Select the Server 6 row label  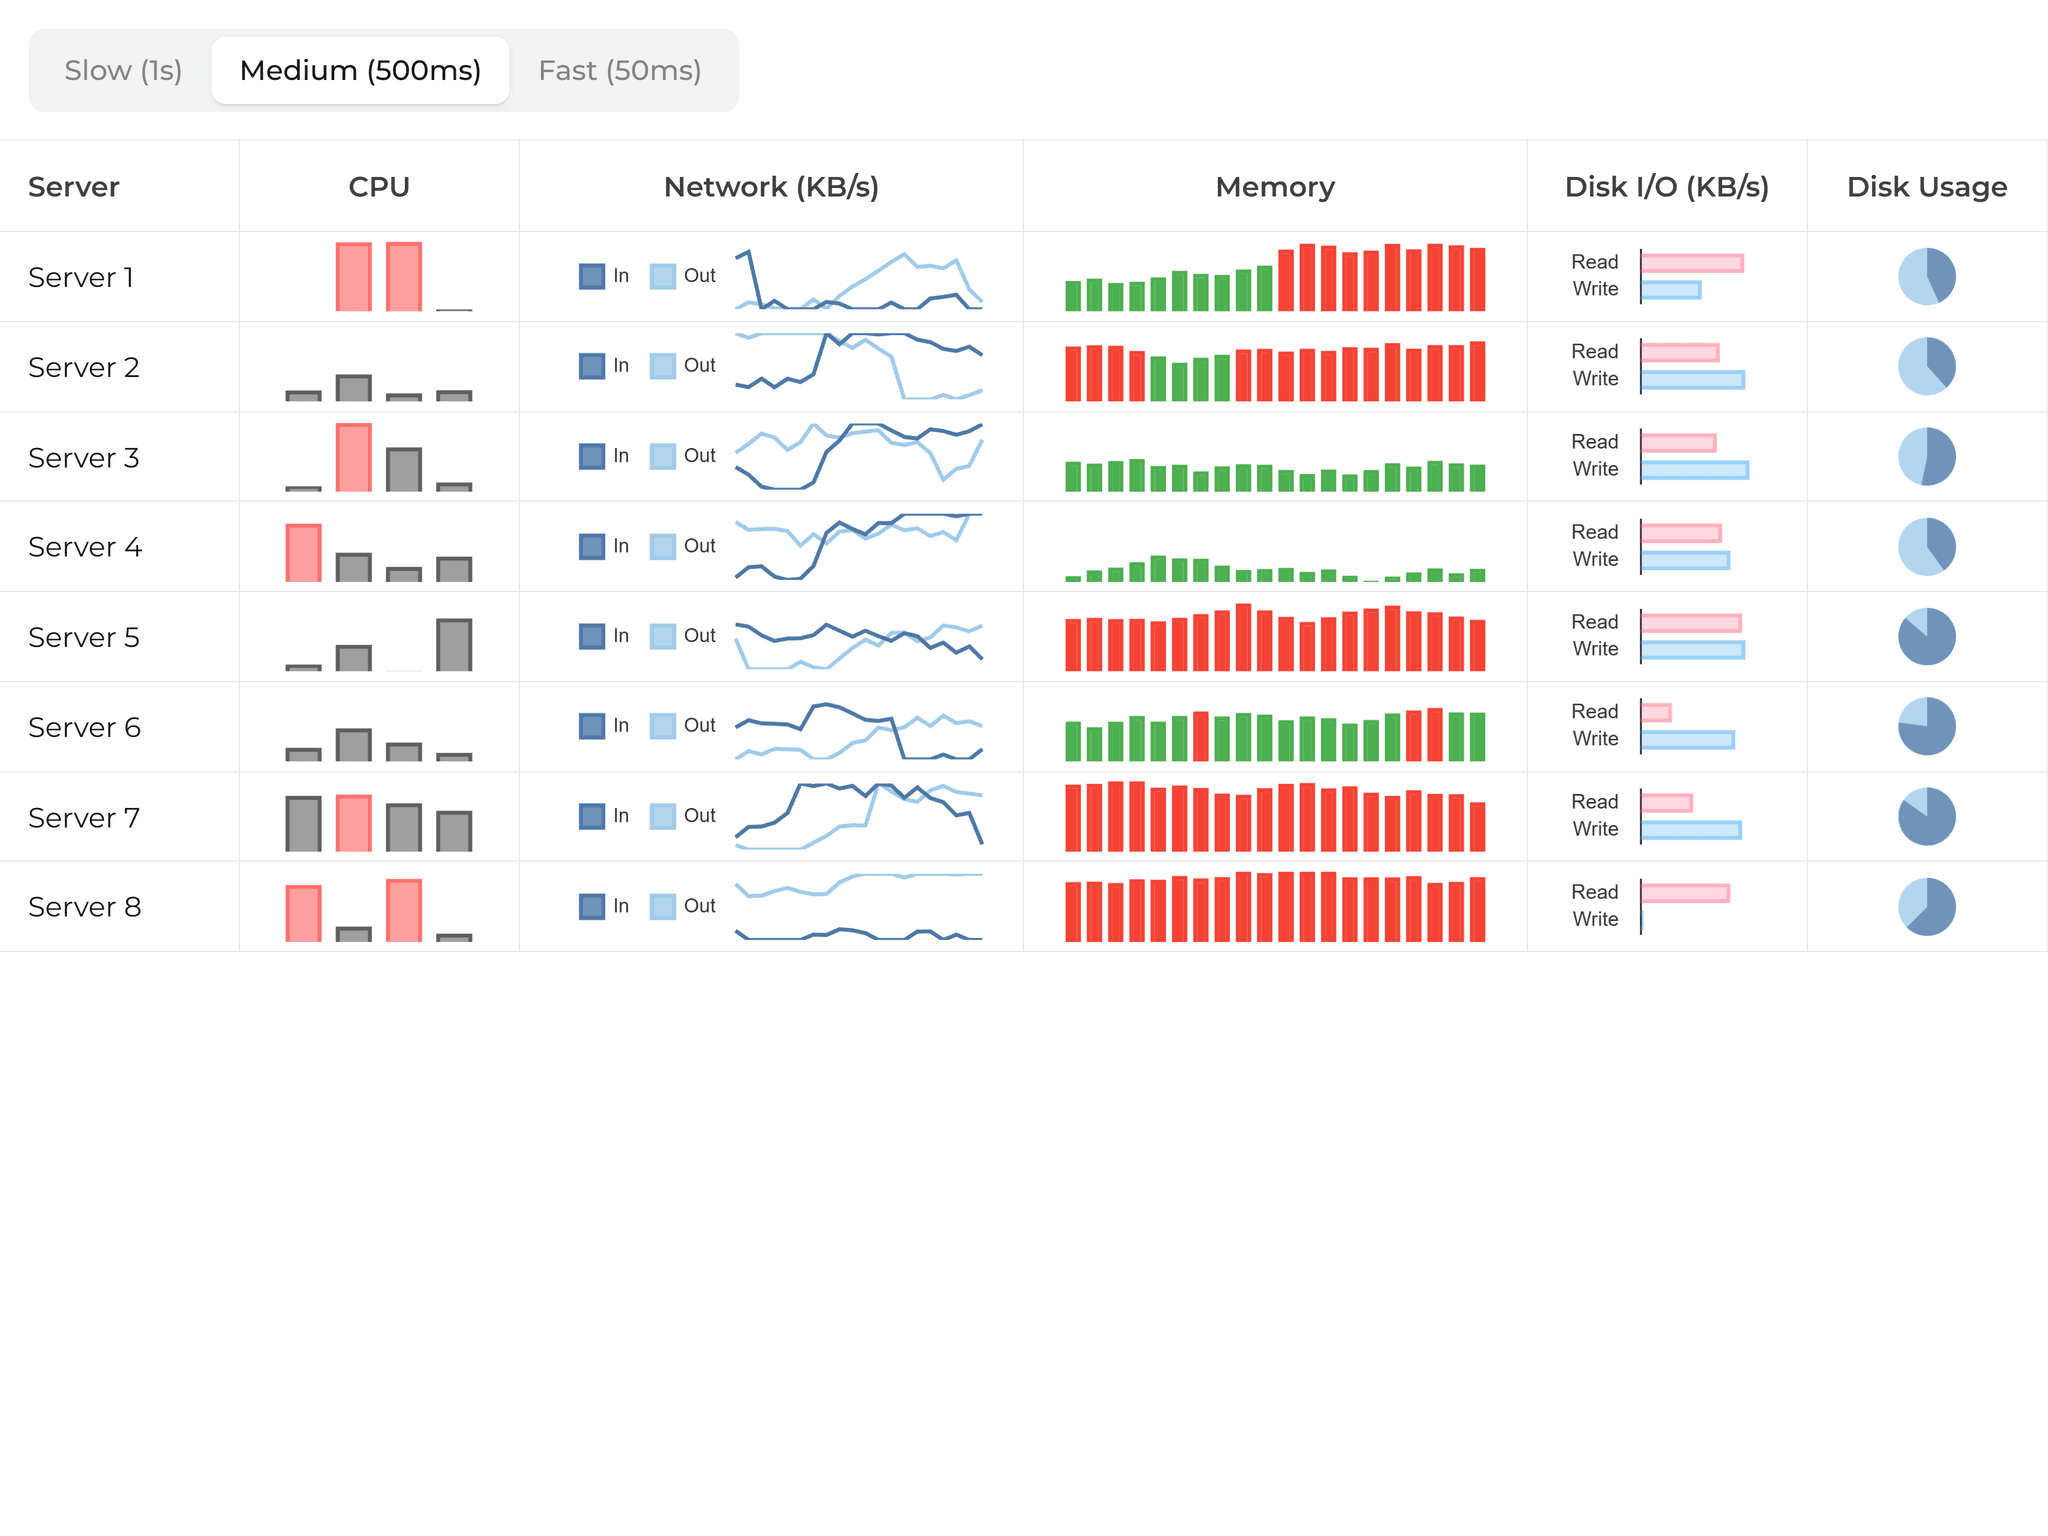pos(85,727)
